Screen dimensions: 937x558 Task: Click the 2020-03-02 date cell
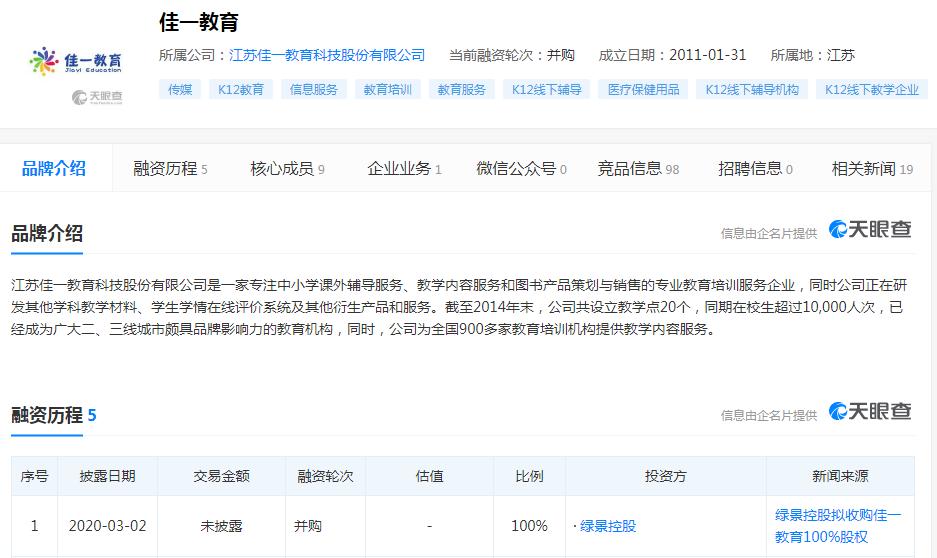point(108,526)
